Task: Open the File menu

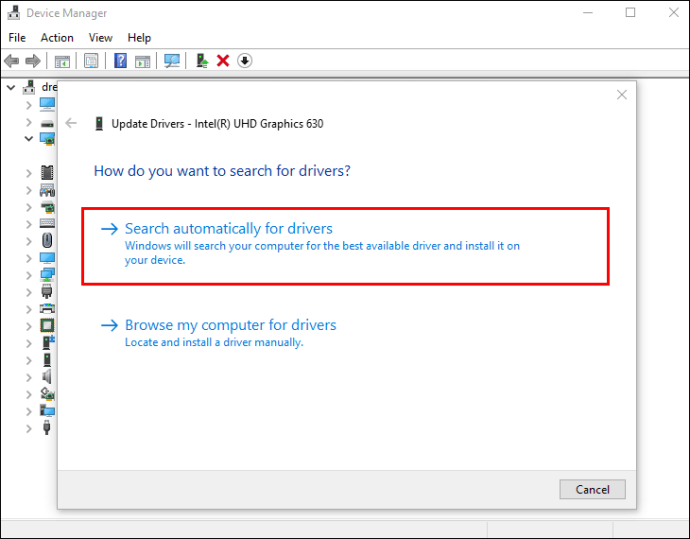Action: [x=17, y=38]
